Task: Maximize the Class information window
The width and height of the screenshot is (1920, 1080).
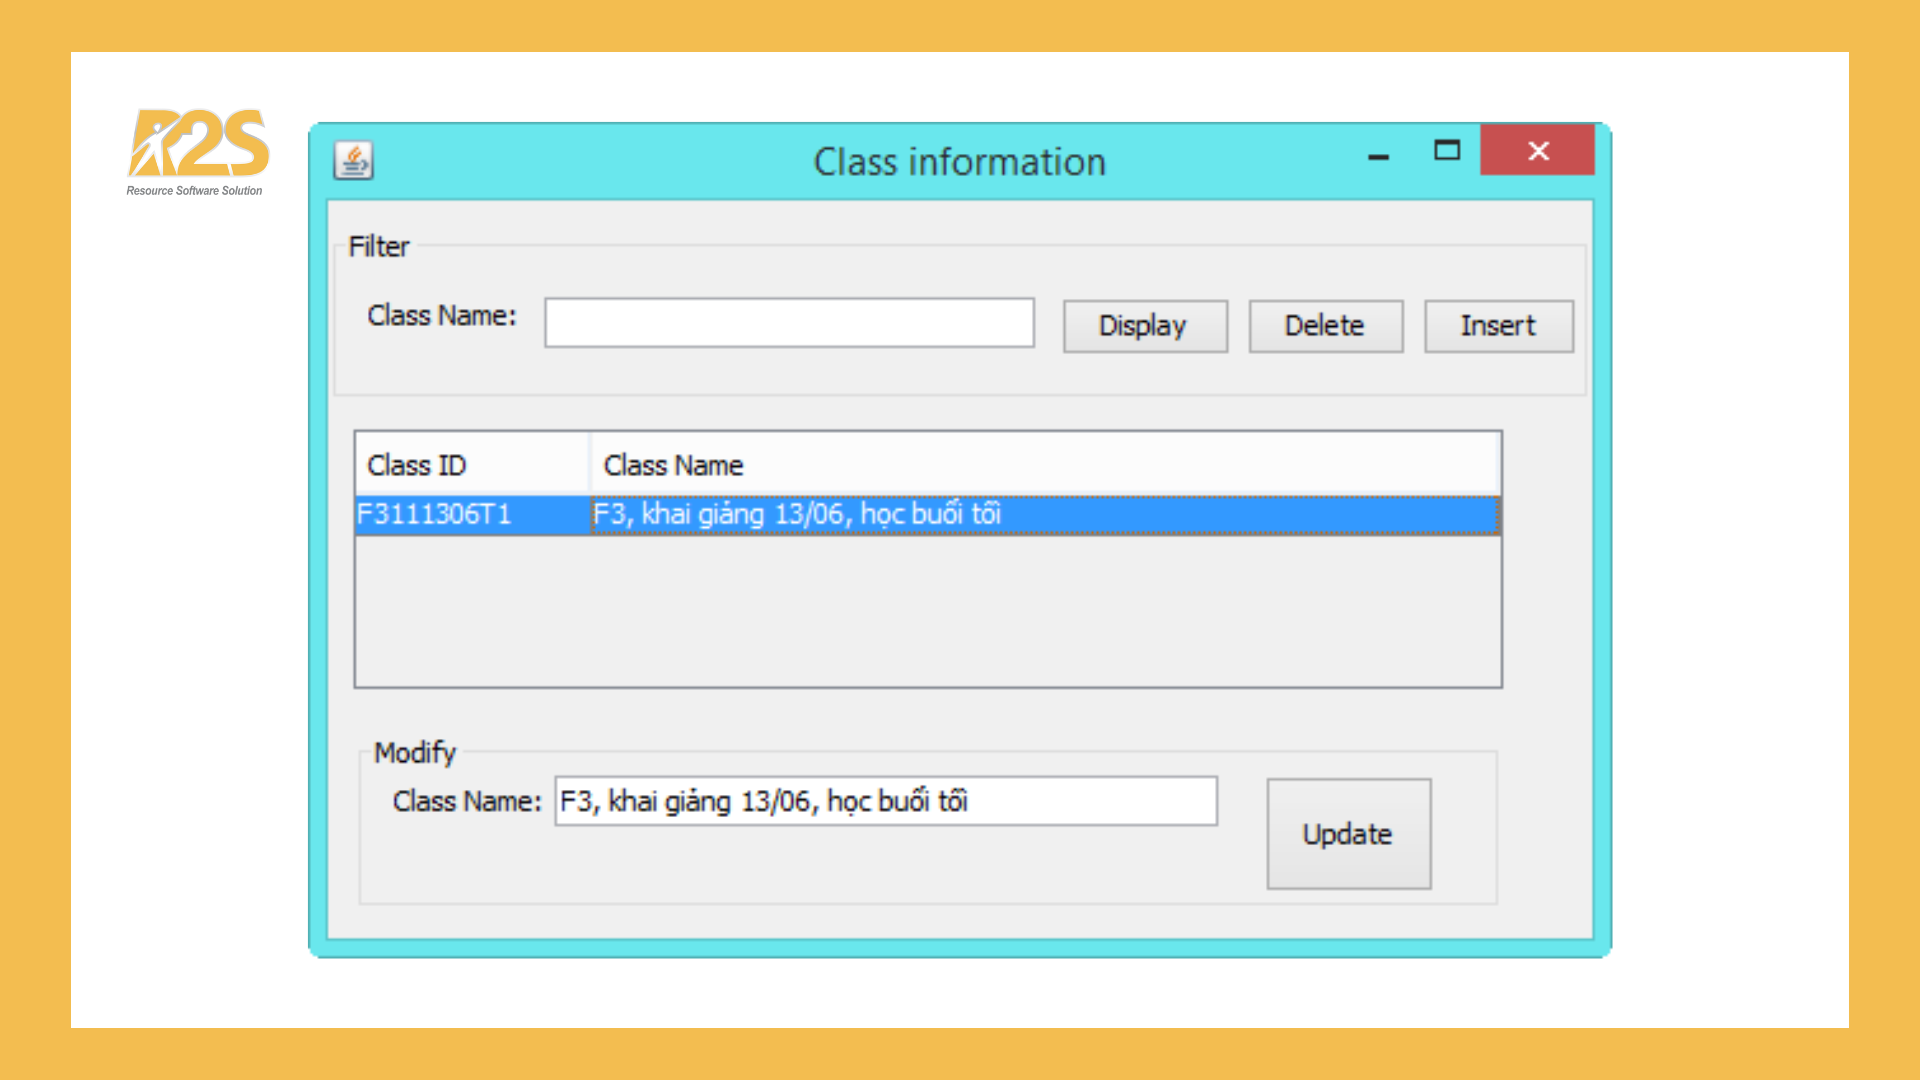Action: click(1446, 151)
